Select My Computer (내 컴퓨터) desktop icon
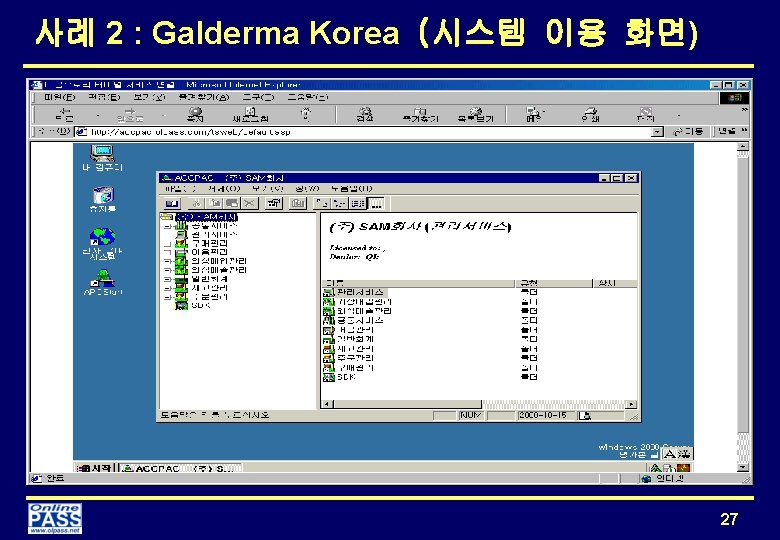 [x=102, y=158]
